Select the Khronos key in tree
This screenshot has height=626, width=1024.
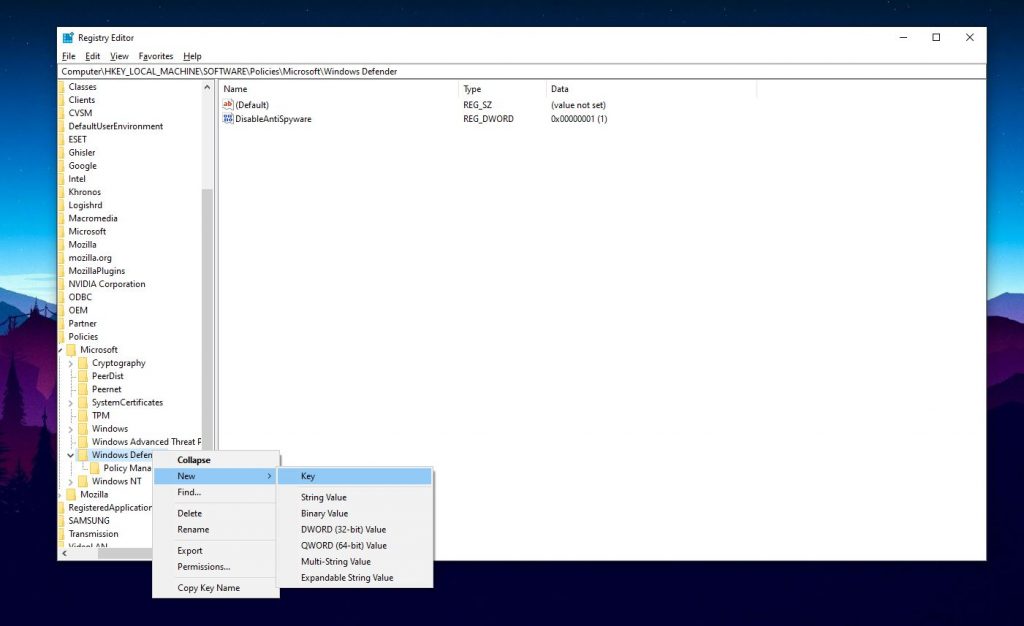pos(85,192)
